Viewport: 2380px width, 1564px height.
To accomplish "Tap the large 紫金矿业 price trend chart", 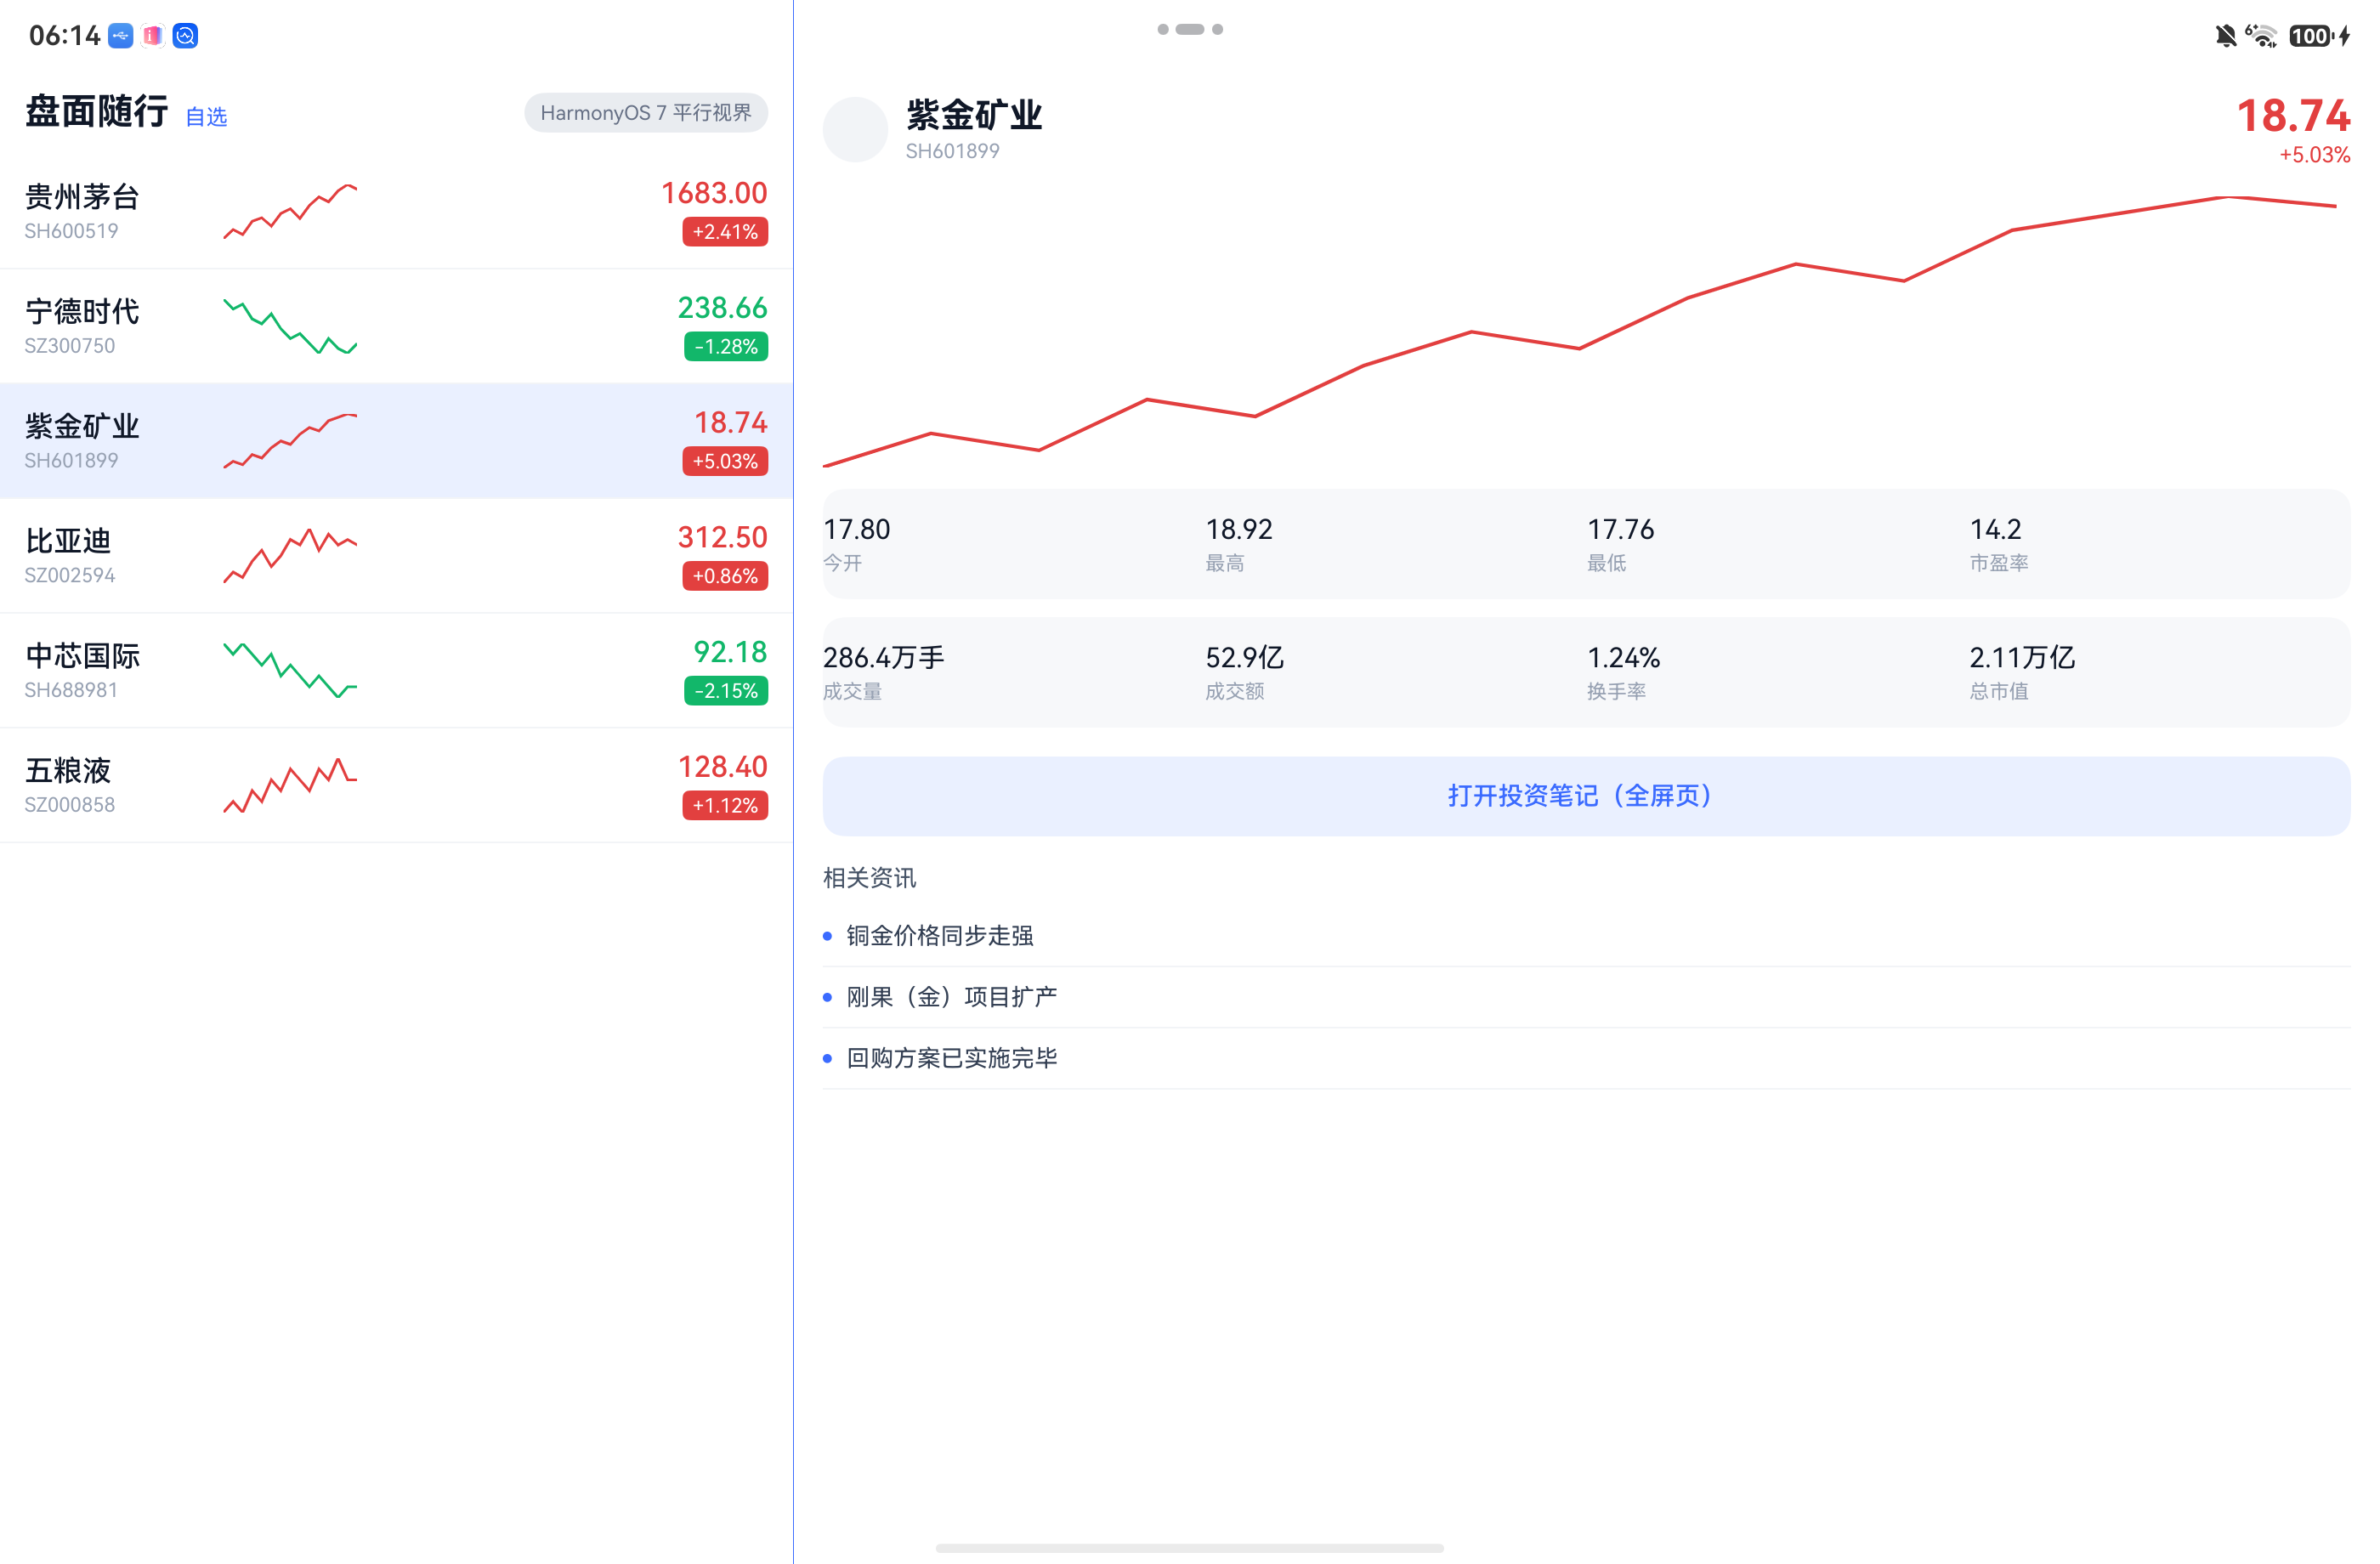I will (x=1580, y=332).
